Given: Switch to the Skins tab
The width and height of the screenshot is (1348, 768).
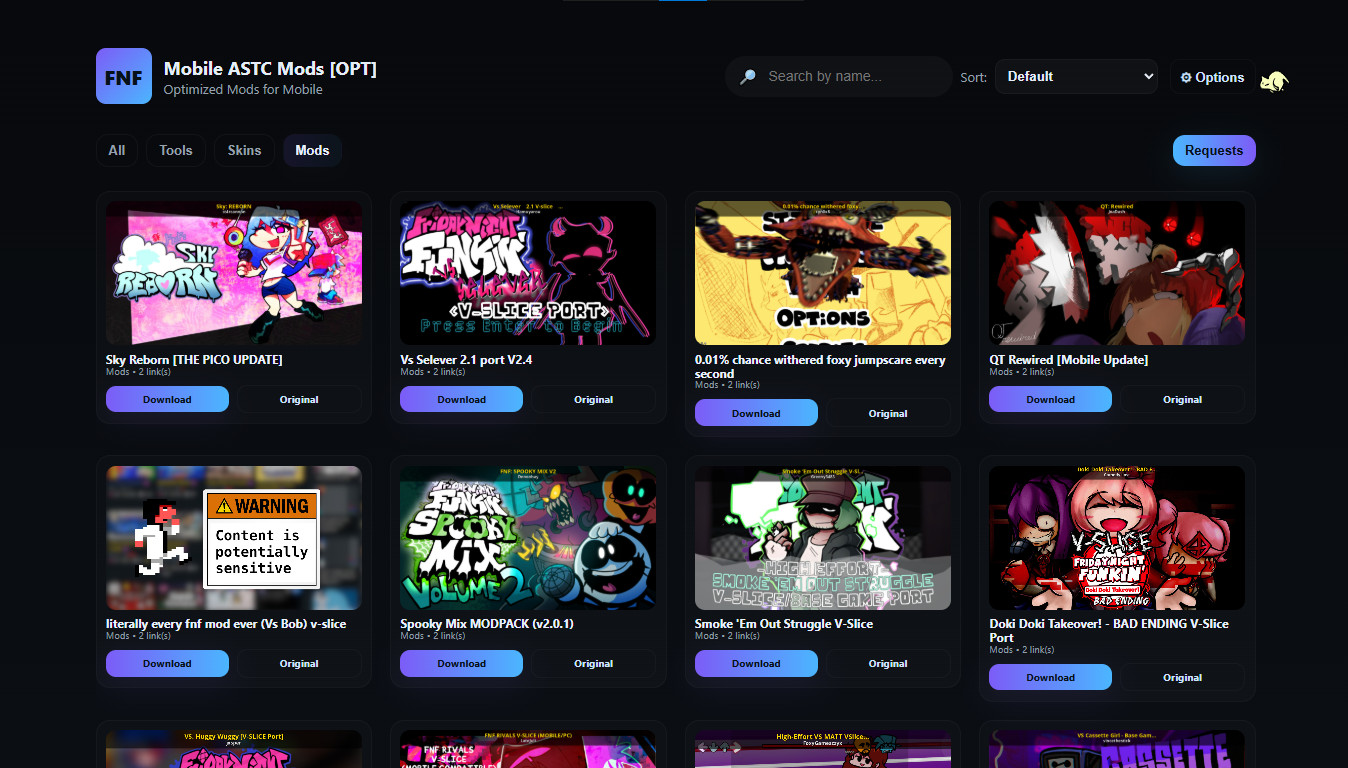Looking at the screenshot, I should pos(244,150).
